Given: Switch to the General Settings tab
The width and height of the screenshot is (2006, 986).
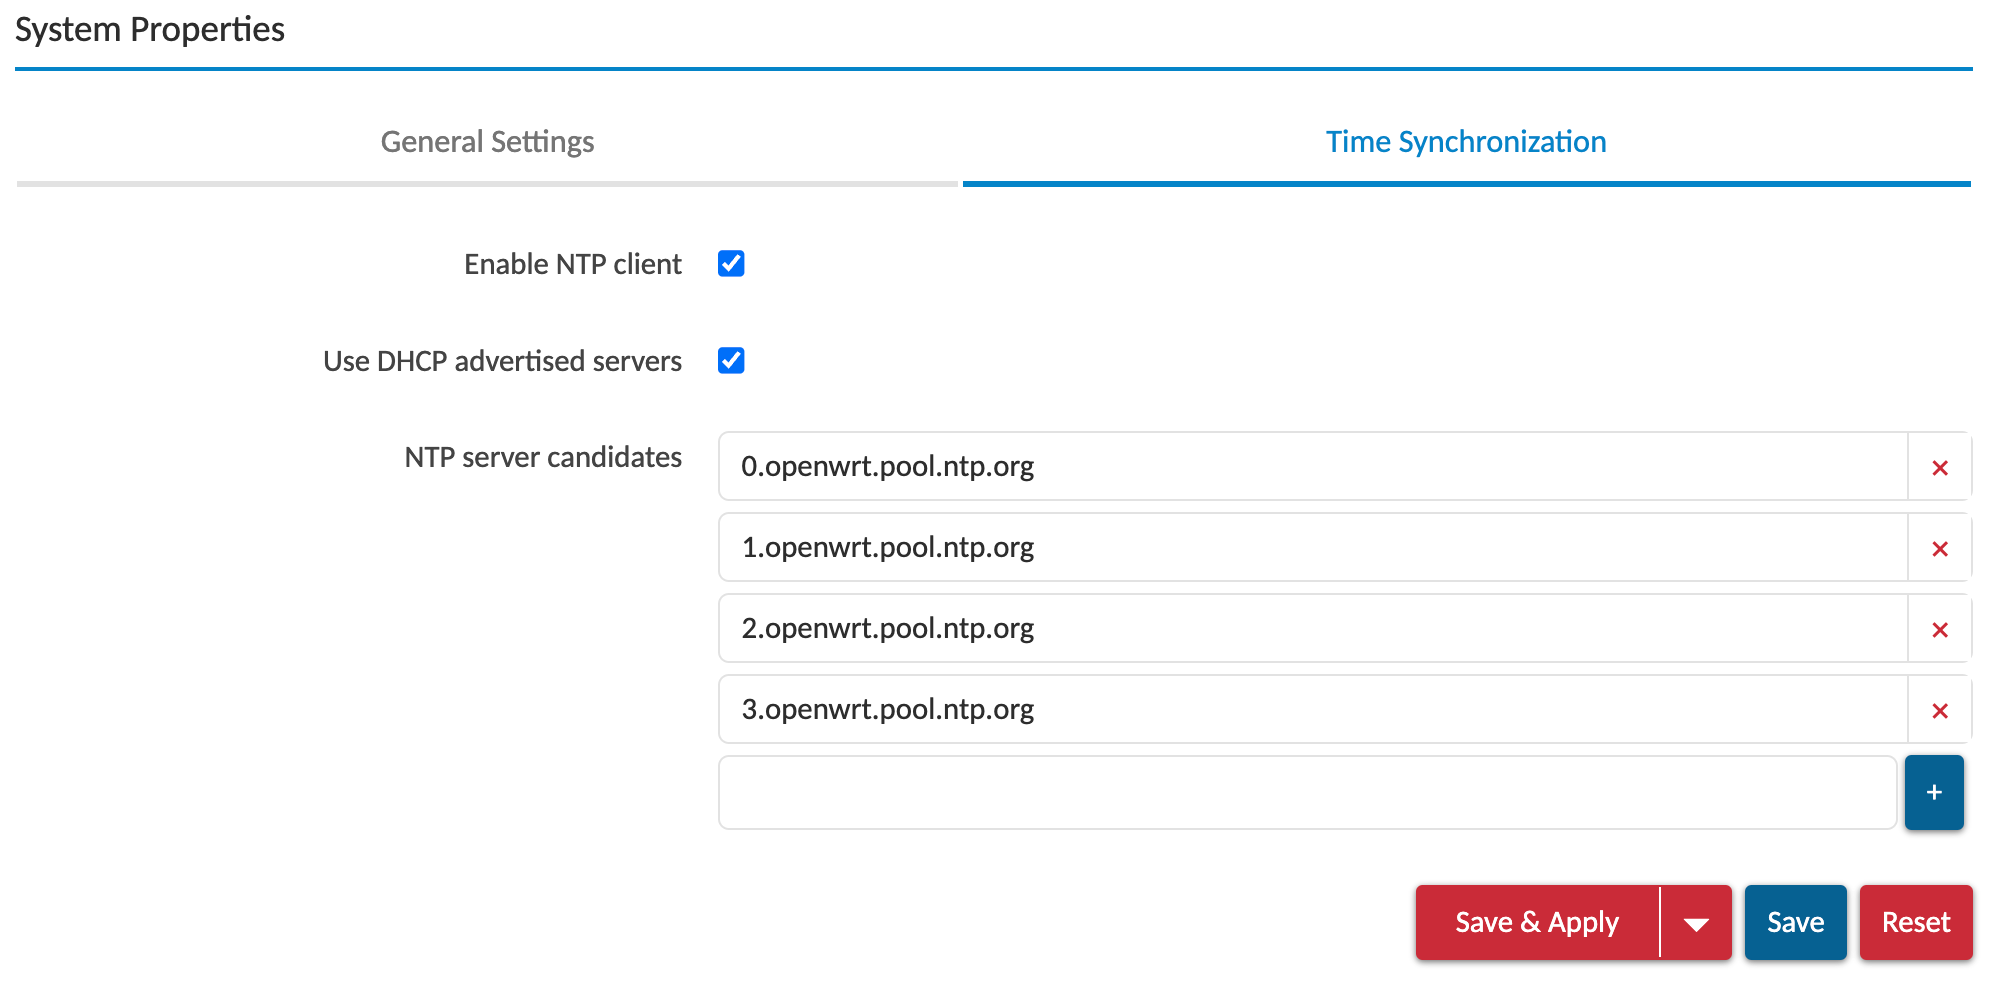Looking at the screenshot, I should pos(487,142).
